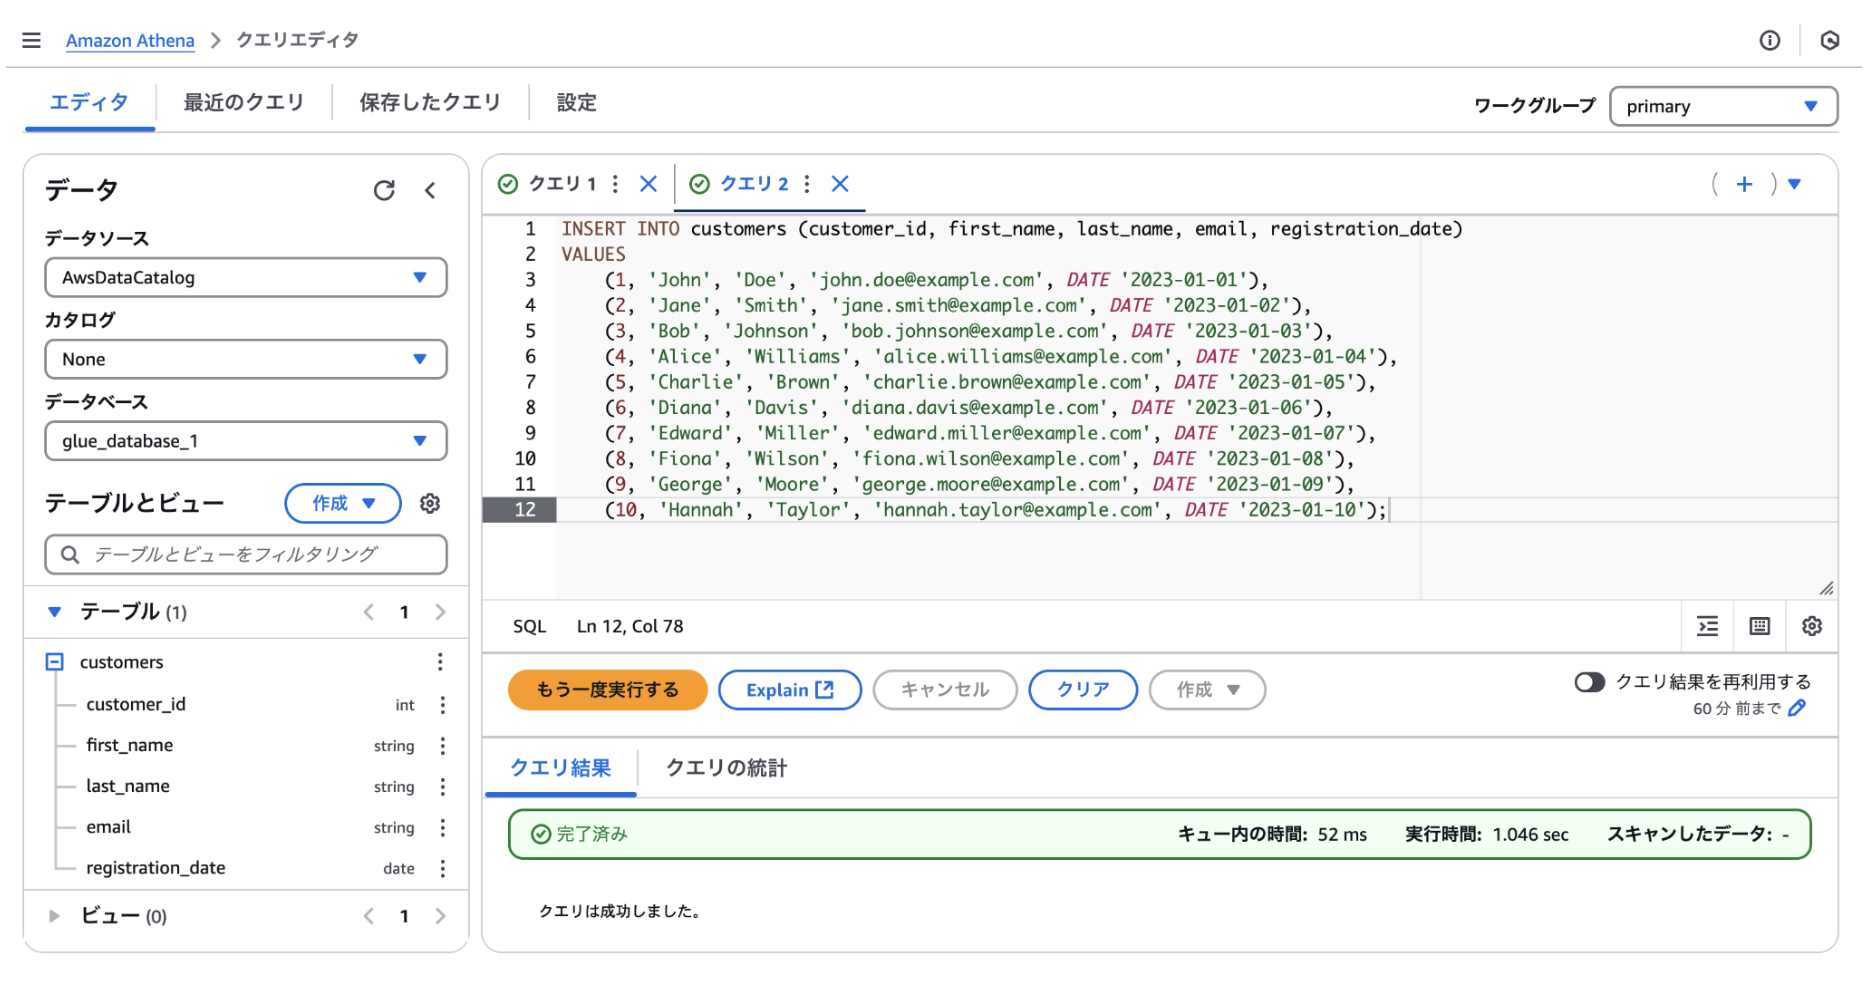Edit the query result reuse duration

pos(1797,708)
